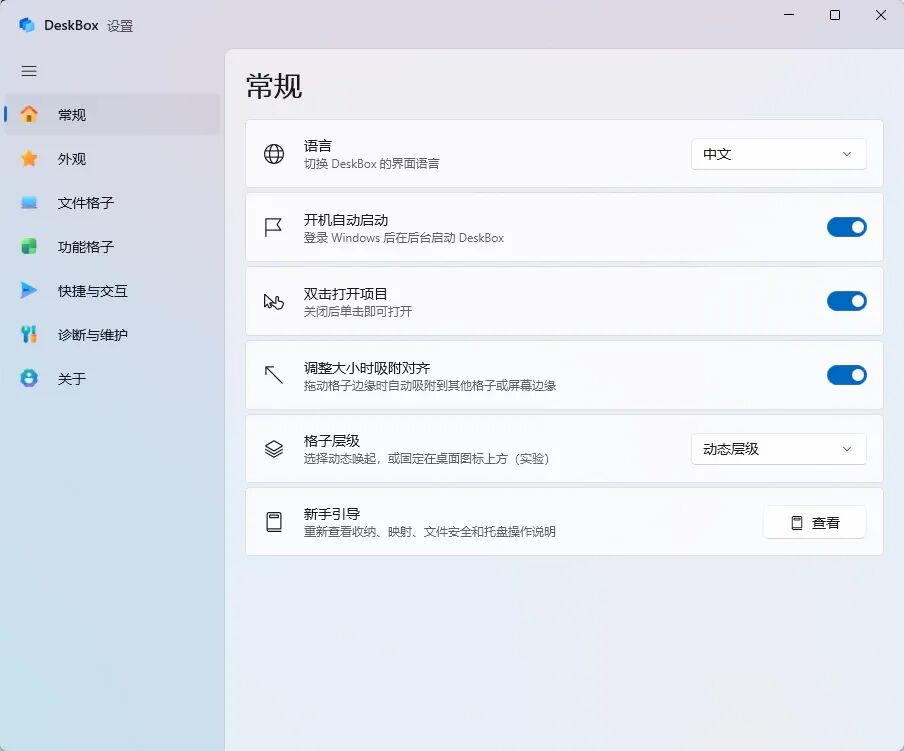Viewport: 904px width, 751px height.
Task: Switch to the 功能格子 page
Action: pos(112,247)
